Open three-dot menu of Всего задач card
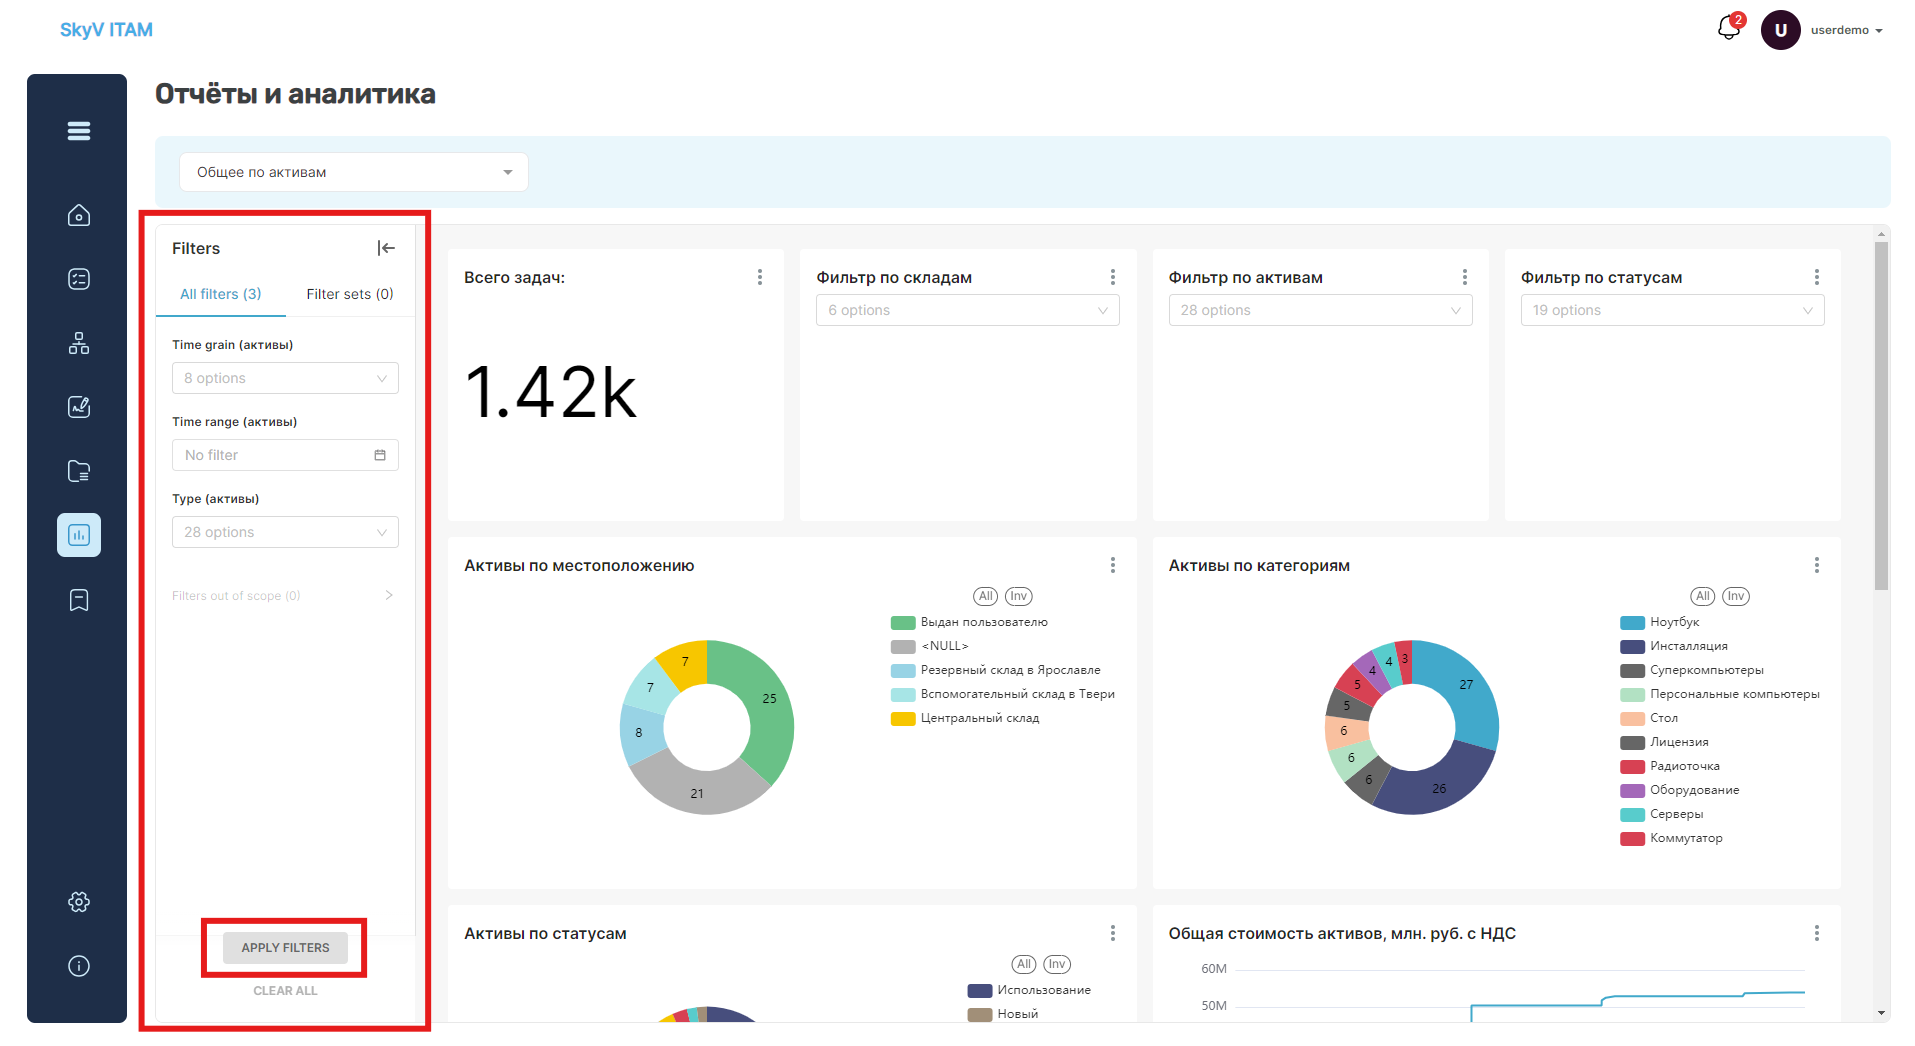This screenshot has width=1915, height=1046. 760,277
